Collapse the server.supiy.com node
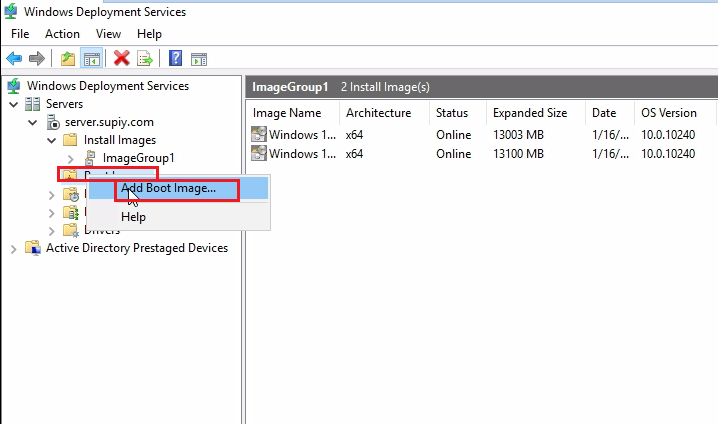718x424 pixels. pyautogui.click(x=33, y=122)
